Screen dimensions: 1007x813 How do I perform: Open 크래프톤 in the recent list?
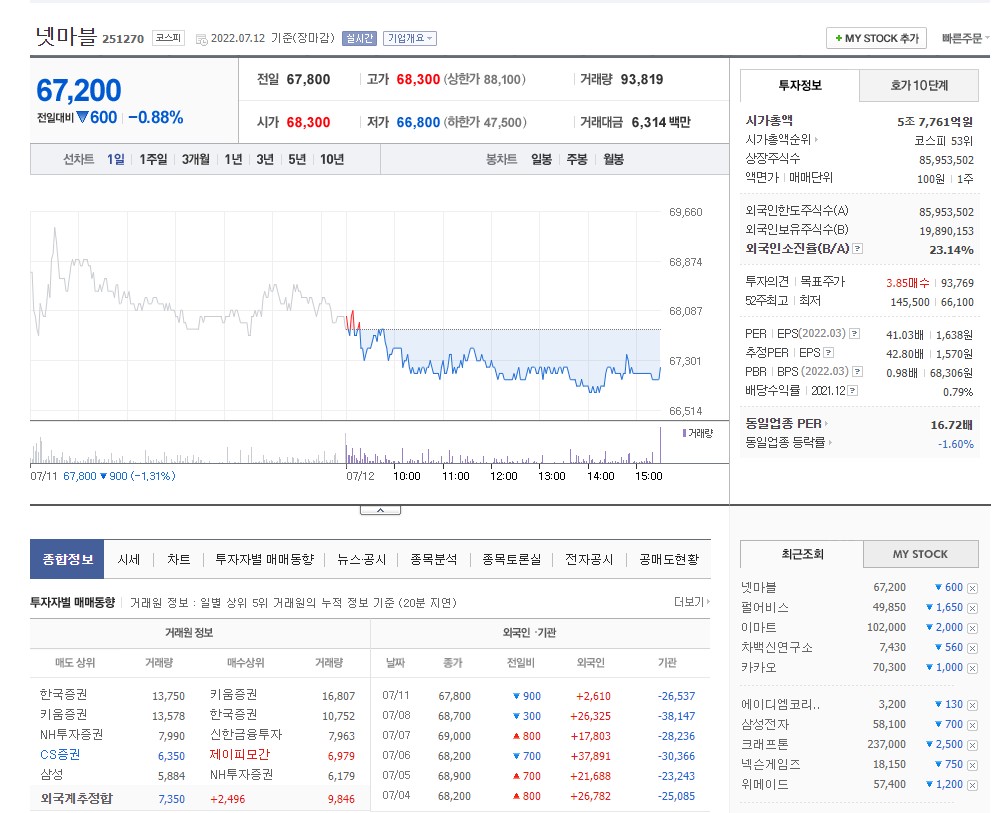click(x=764, y=744)
